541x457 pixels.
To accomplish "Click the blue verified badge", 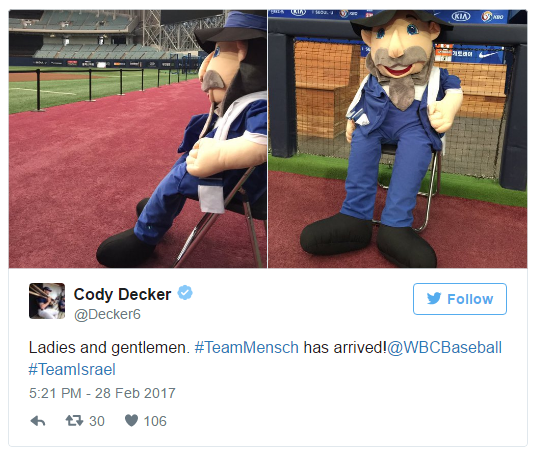I will point(185,293).
